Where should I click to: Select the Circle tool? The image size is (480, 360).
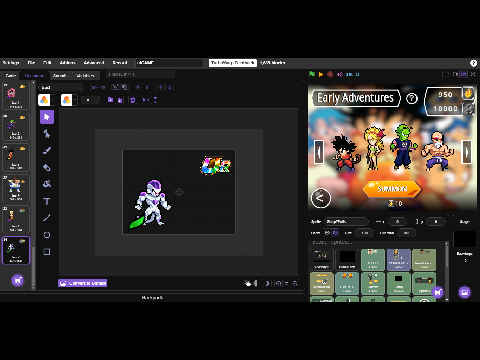pyautogui.click(x=47, y=235)
